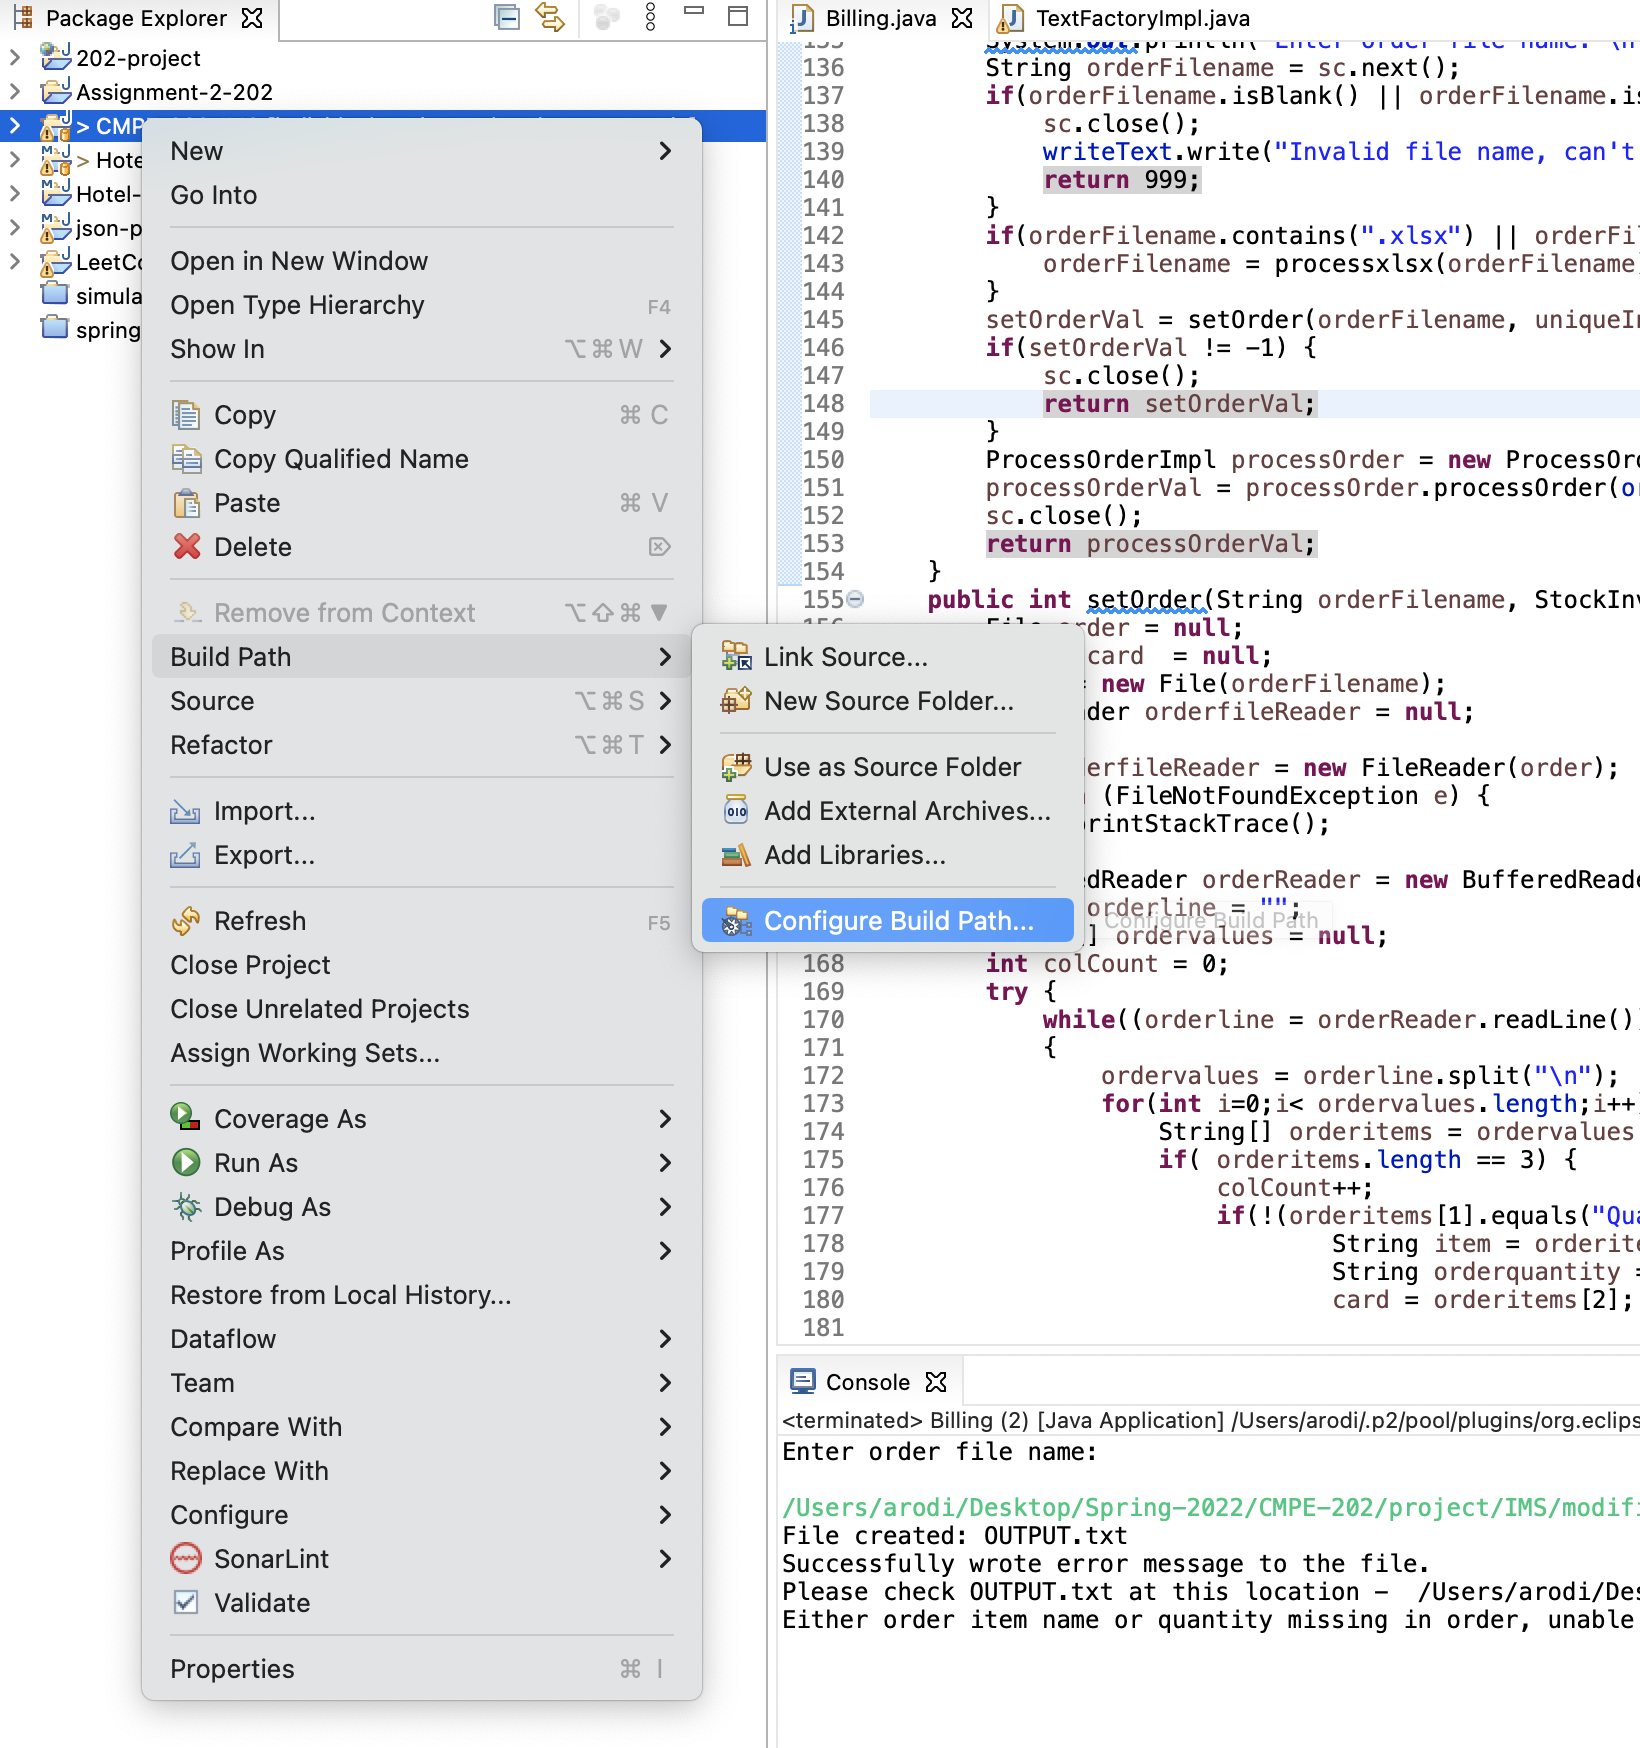Open the Profile As submenu
1640x1748 pixels.
point(421,1251)
